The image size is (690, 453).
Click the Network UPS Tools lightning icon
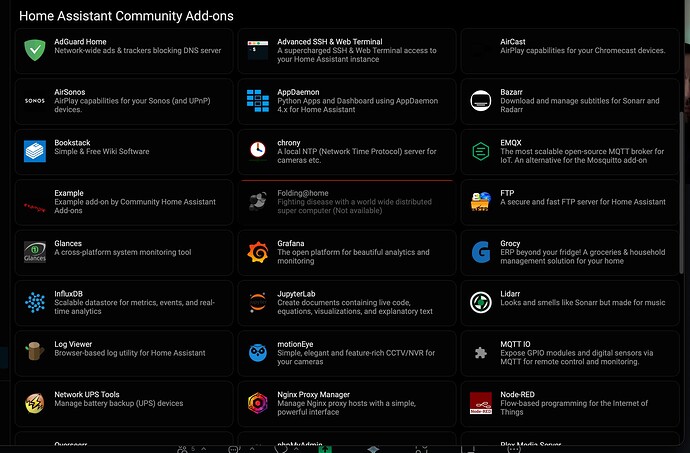pos(35,403)
